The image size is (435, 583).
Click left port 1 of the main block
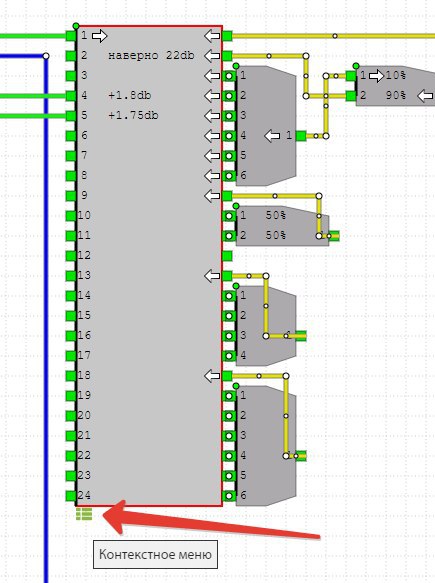(x=71, y=36)
